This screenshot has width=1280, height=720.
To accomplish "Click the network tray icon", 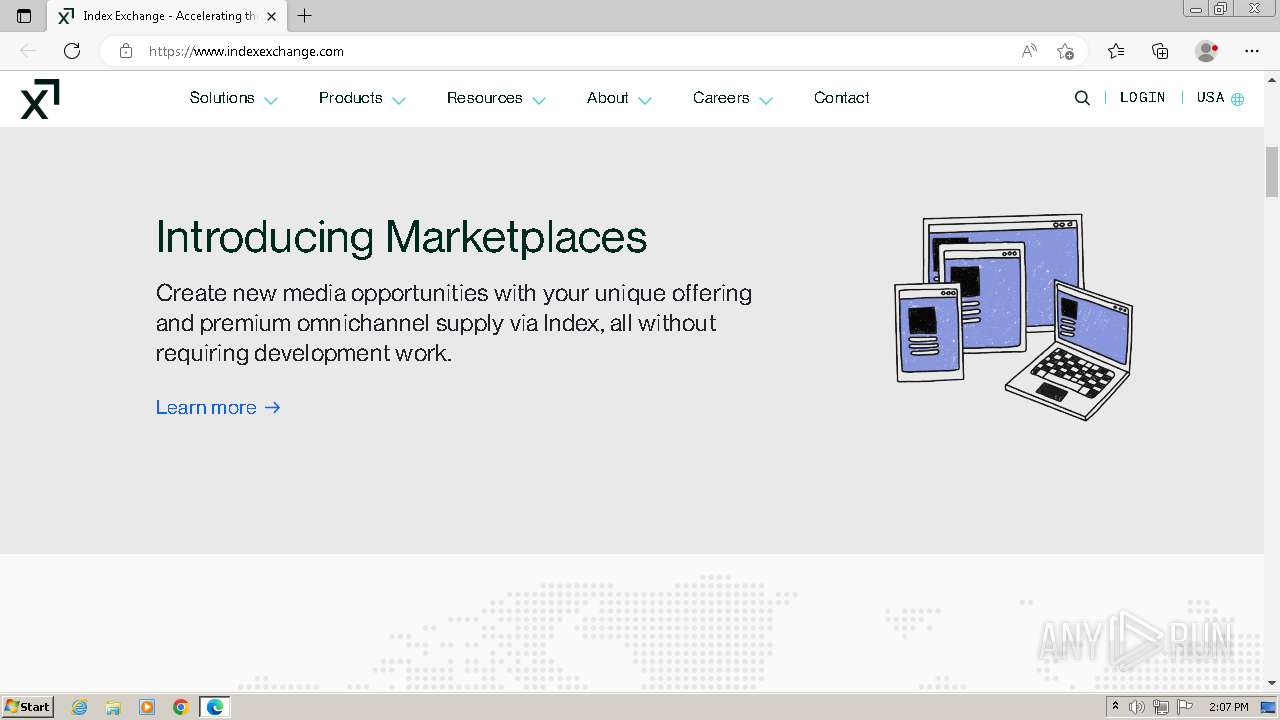I will point(1161,707).
